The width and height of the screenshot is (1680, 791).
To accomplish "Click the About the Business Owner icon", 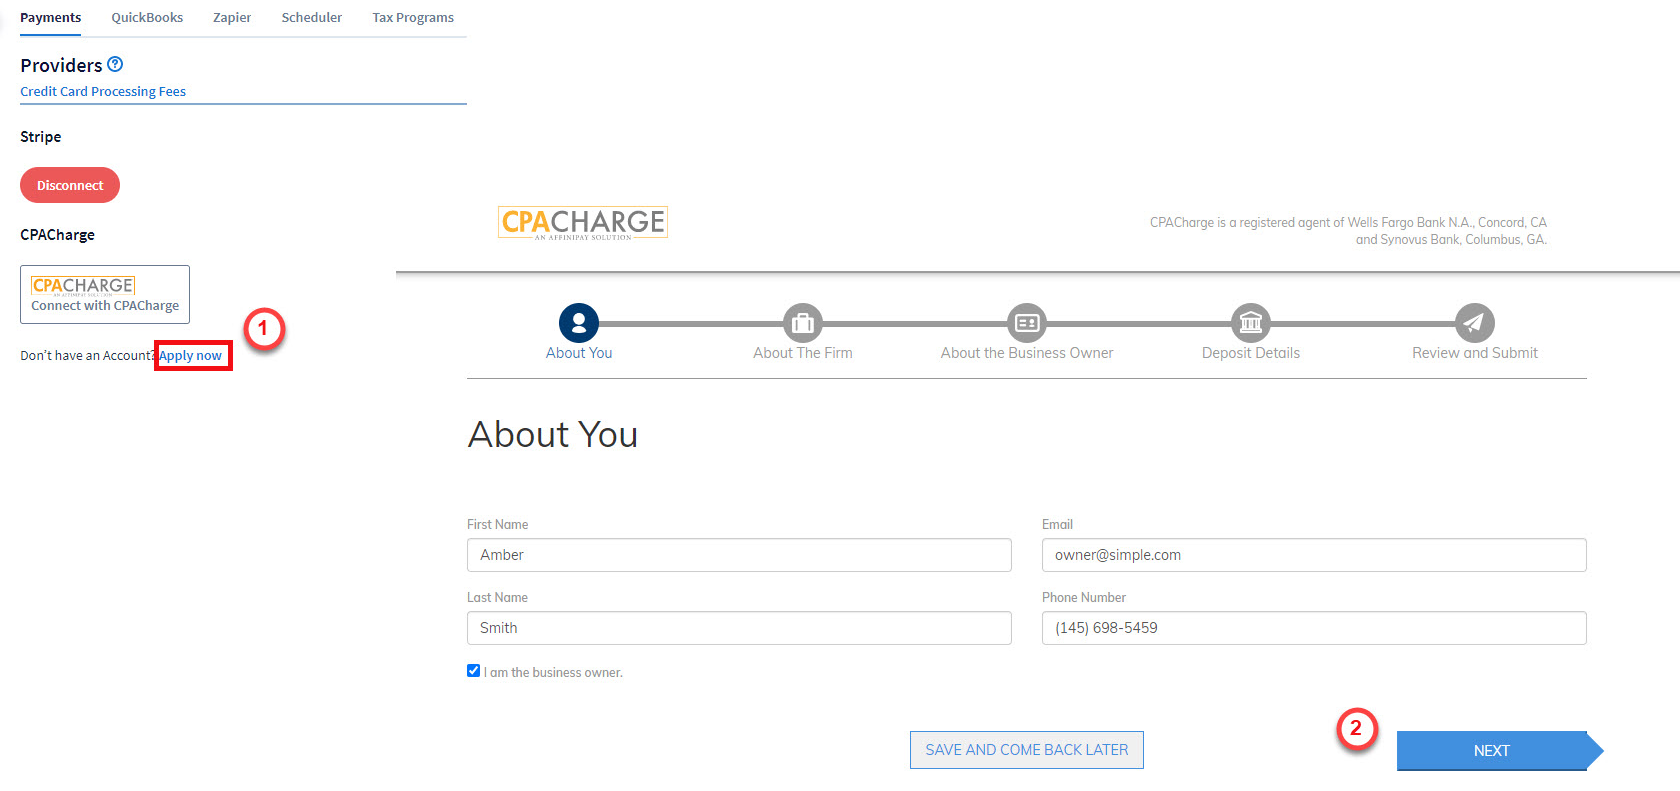I will click(1026, 323).
